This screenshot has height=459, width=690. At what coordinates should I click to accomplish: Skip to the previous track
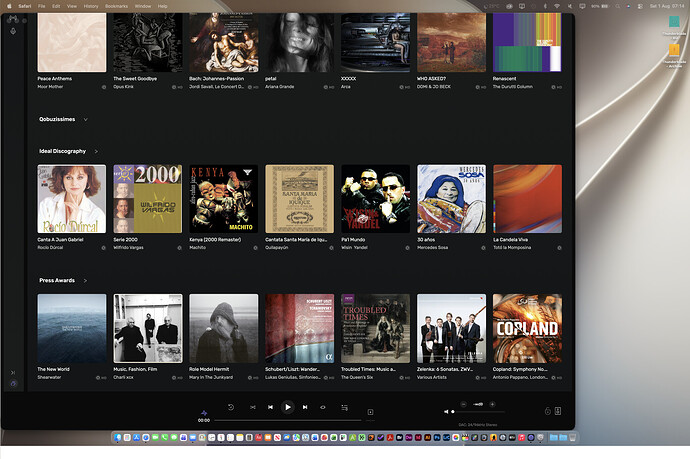coord(270,407)
